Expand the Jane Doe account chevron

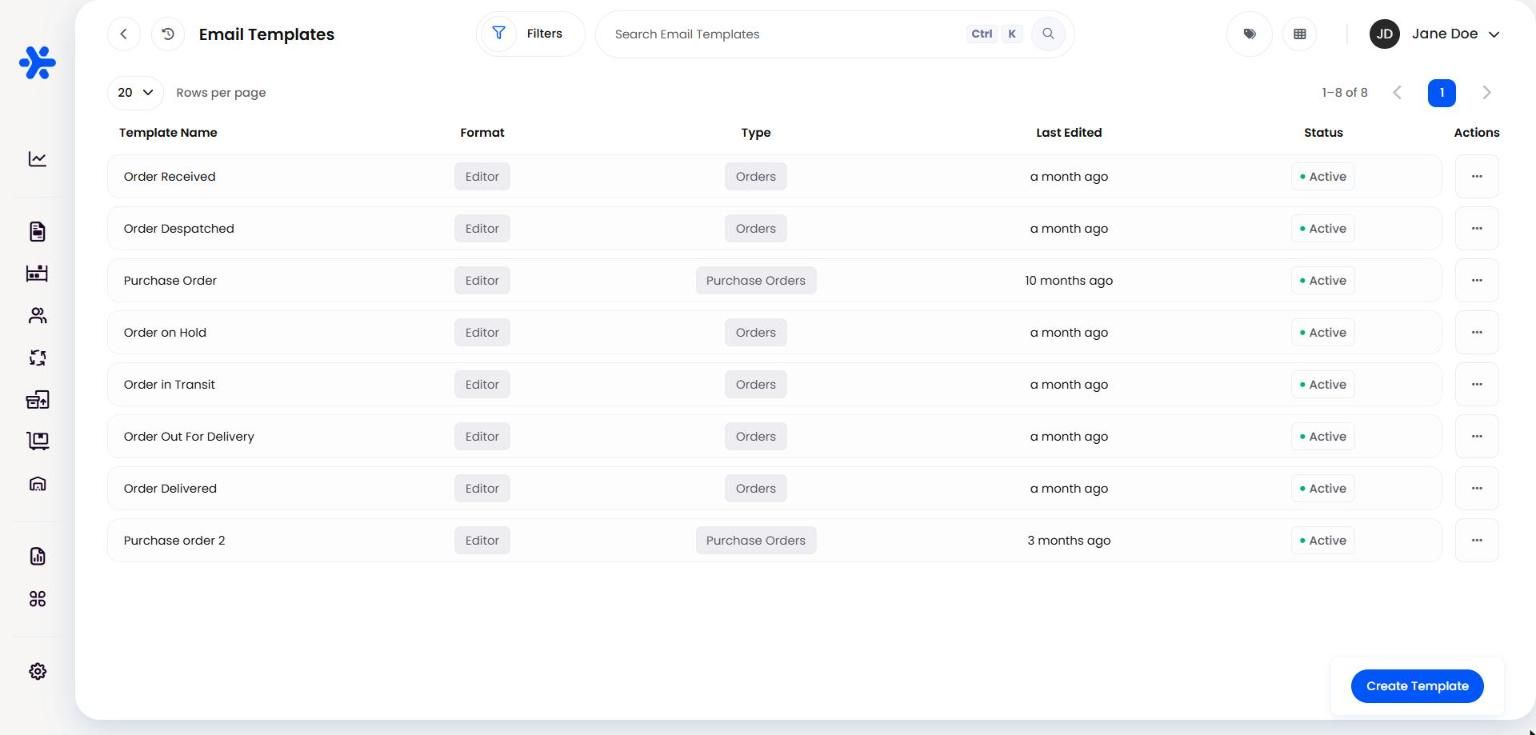1494,35
